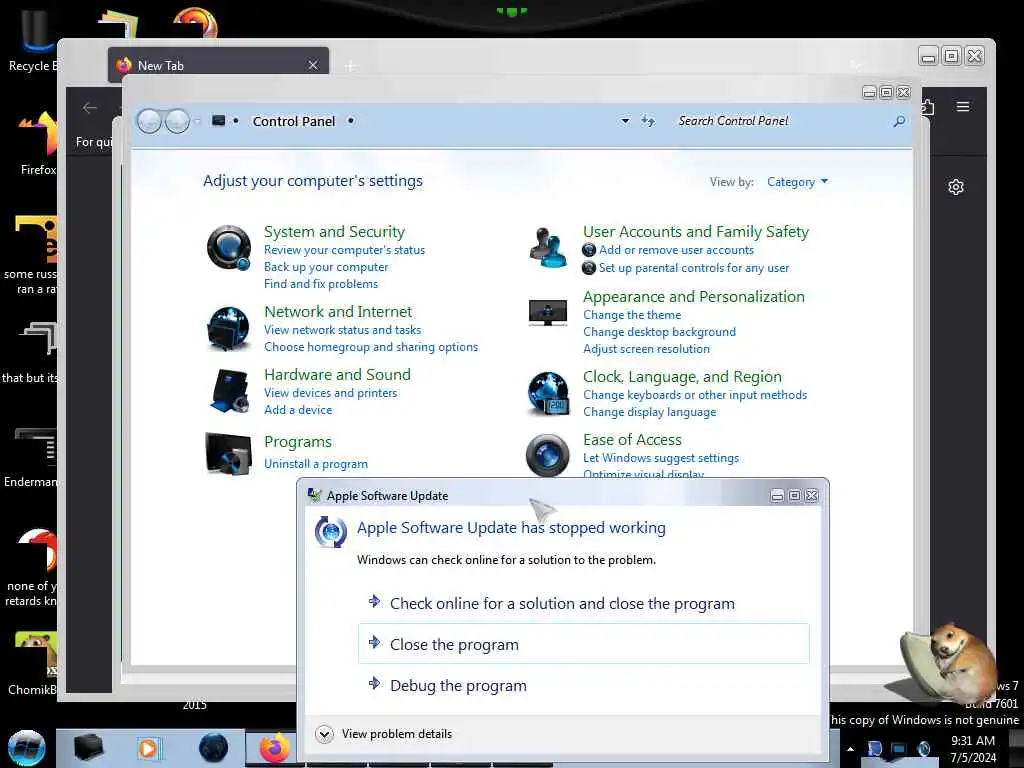Click Change desktop background
The width and height of the screenshot is (1024, 768).
click(659, 332)
